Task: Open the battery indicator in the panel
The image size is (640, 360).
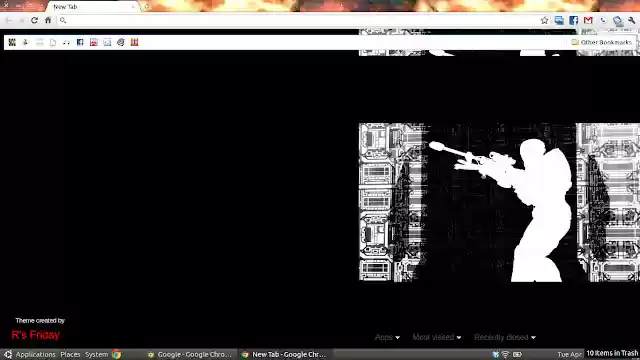Action: (x=517, y=354)
